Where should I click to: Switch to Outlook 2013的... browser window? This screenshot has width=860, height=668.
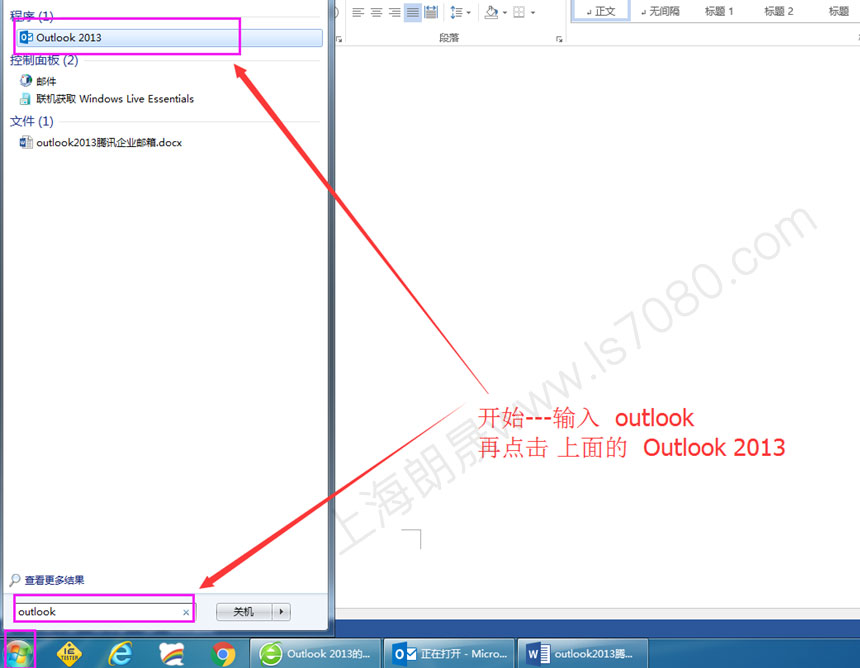pos(315,654)
